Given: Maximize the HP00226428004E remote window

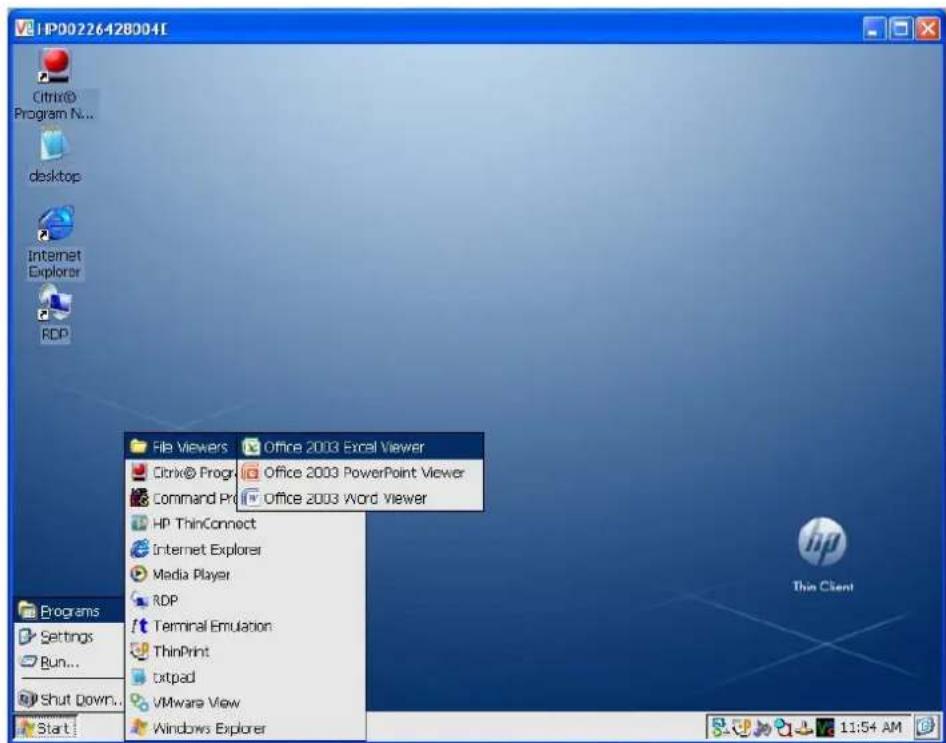Looking at the screenshot, I should coord(900,28).
